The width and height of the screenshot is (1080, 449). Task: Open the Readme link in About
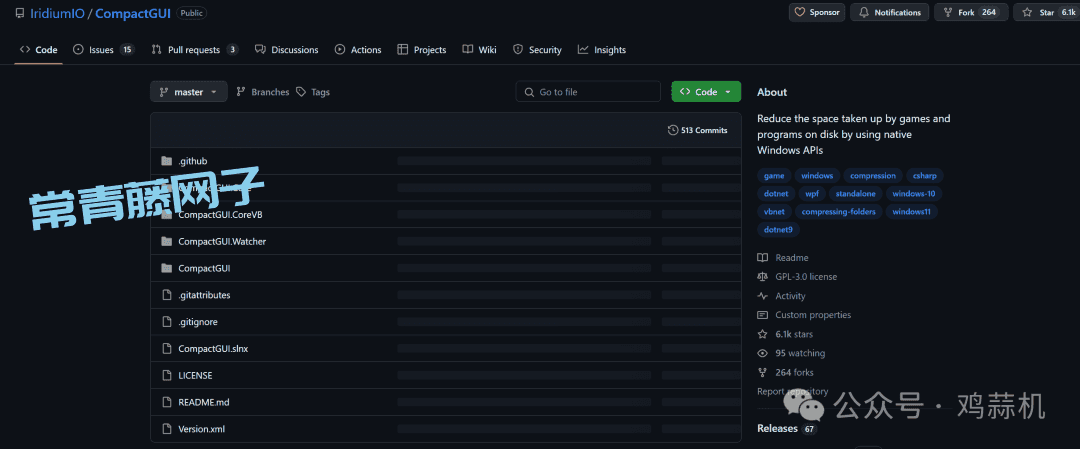tap(783, 258)
